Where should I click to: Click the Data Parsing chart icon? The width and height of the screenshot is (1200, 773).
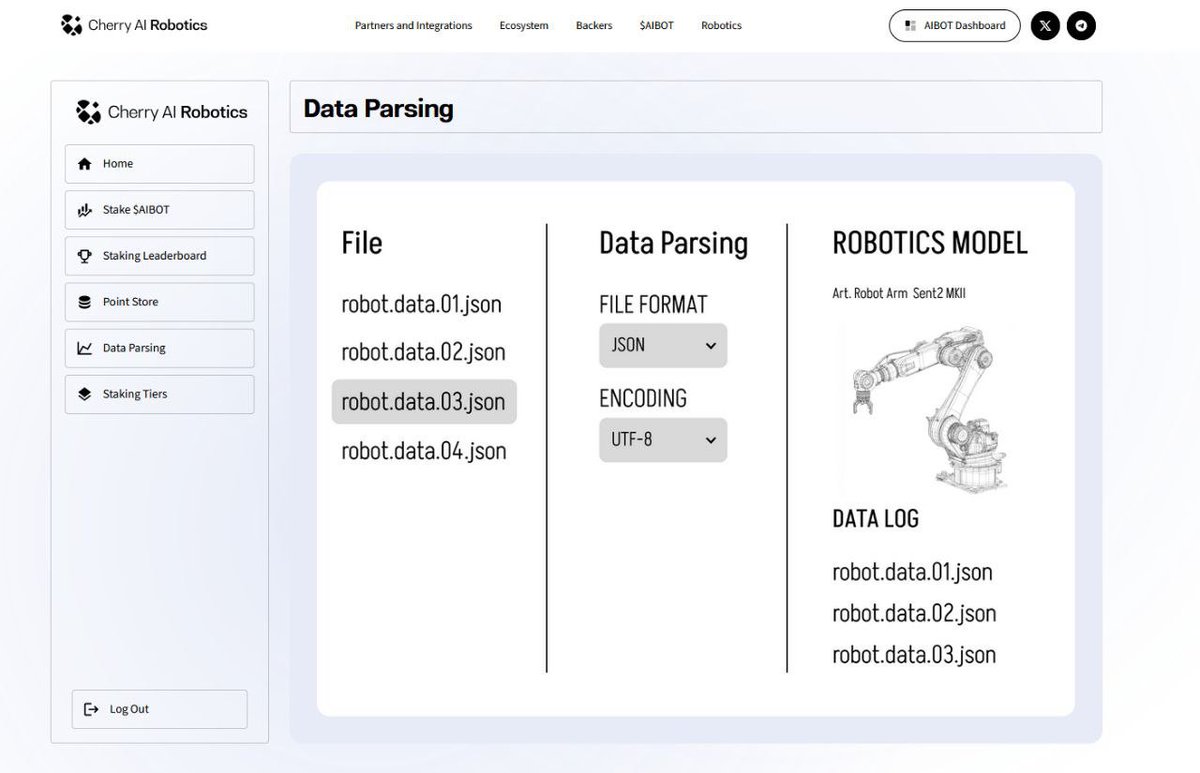(85, 347)
